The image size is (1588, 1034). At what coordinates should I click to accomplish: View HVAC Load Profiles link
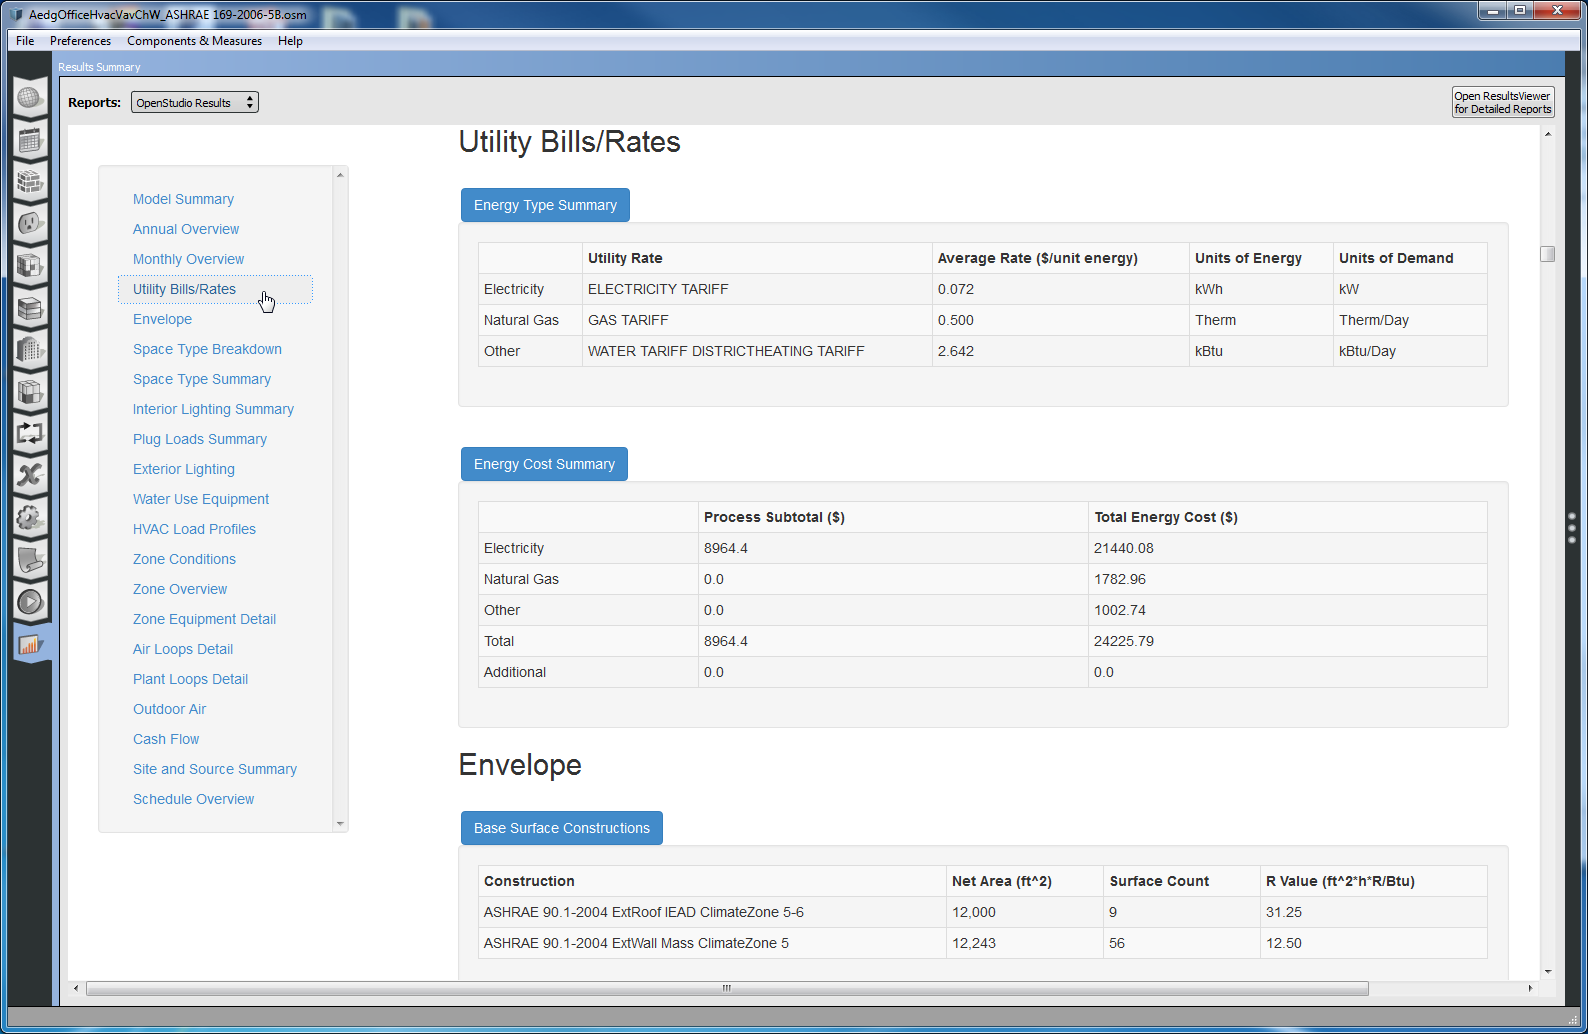[x=194, y=529]
